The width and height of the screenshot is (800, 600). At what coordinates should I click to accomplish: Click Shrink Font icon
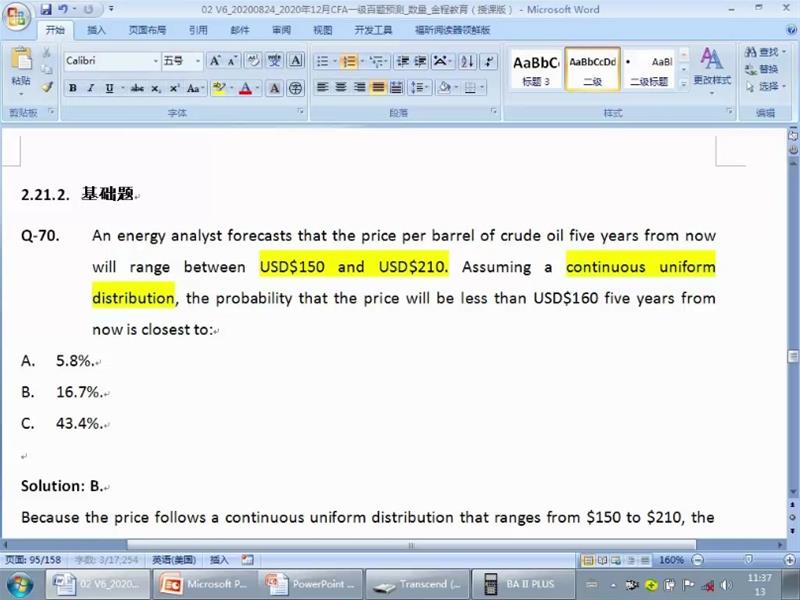click(x=233, y=61)
